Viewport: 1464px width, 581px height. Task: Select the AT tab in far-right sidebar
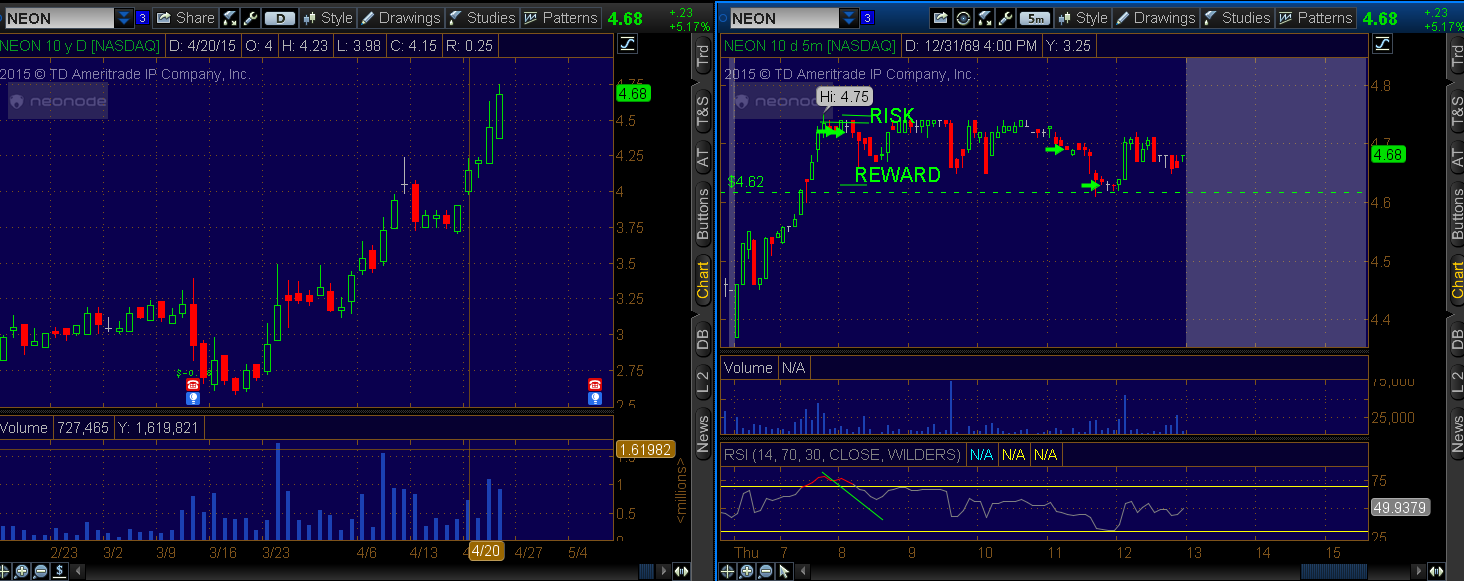coord(1457,157)
